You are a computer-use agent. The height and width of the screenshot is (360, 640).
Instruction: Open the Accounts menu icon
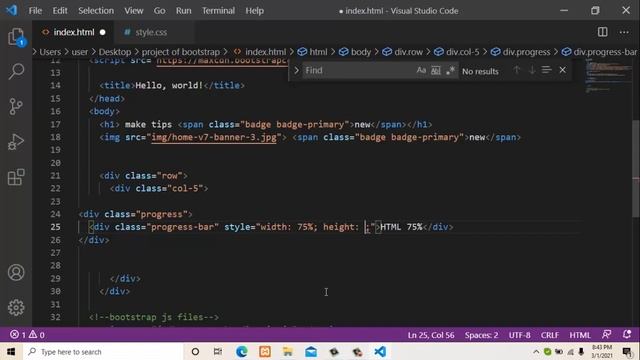click(x=16, y=272)
